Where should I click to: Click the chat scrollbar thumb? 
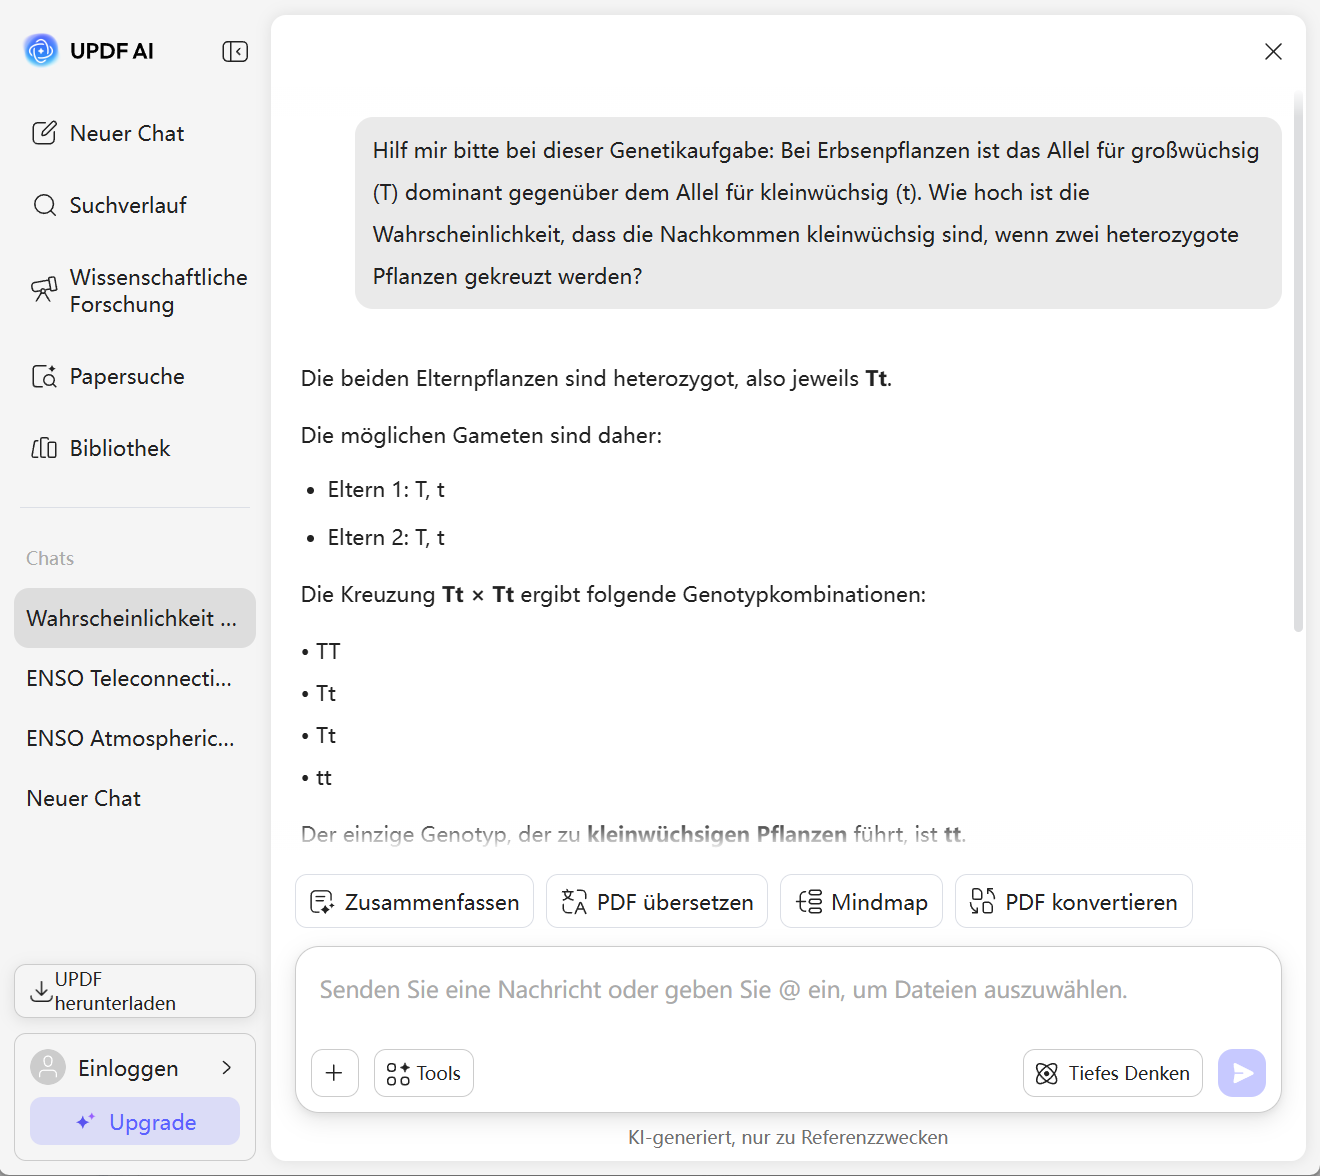coord(1298,362)
